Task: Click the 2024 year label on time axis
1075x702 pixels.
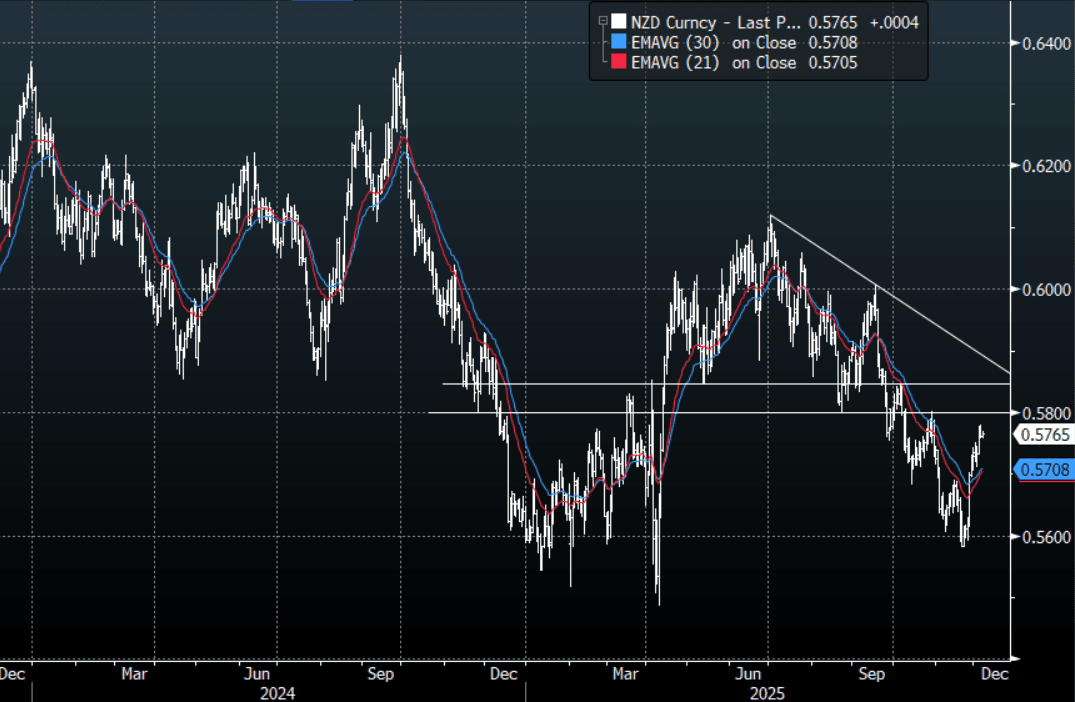Action: [277, 691]
